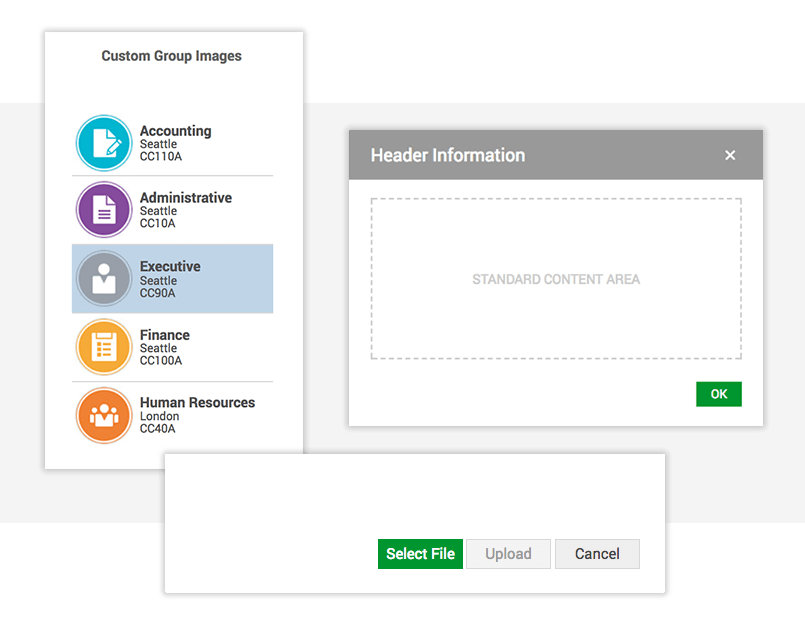Click the Upload button
The image size is (805, 624).
pyautogui.click(x=508, y=554)
